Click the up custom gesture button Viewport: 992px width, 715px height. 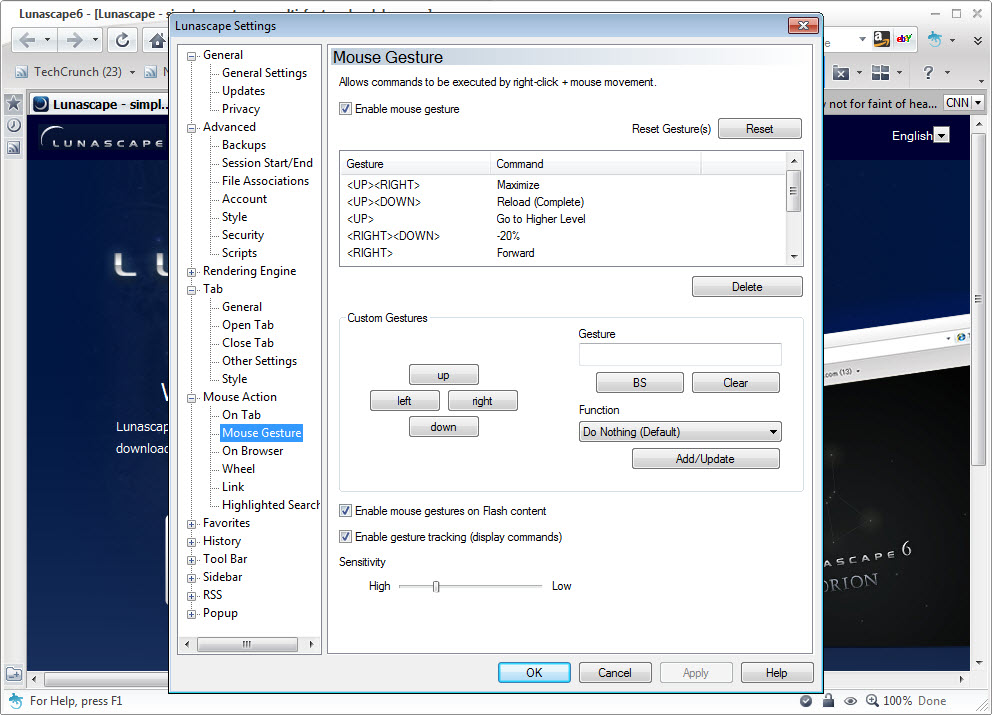click(x=443, y=375)
